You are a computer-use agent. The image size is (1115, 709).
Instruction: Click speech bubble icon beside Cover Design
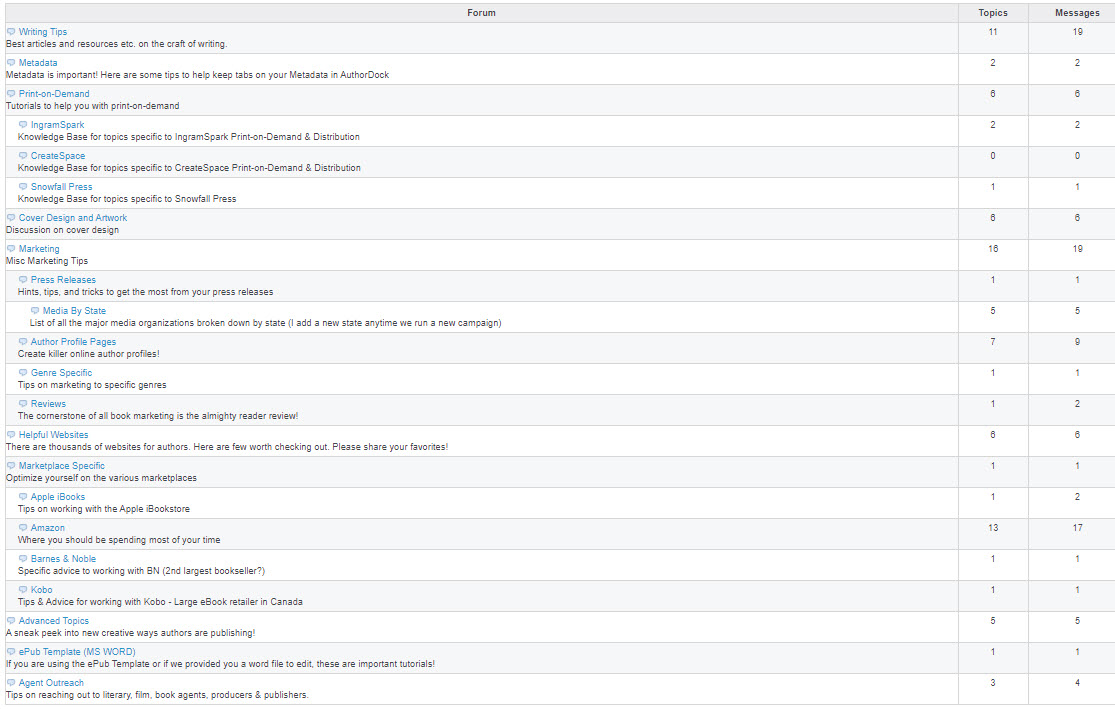click(11, 218)
